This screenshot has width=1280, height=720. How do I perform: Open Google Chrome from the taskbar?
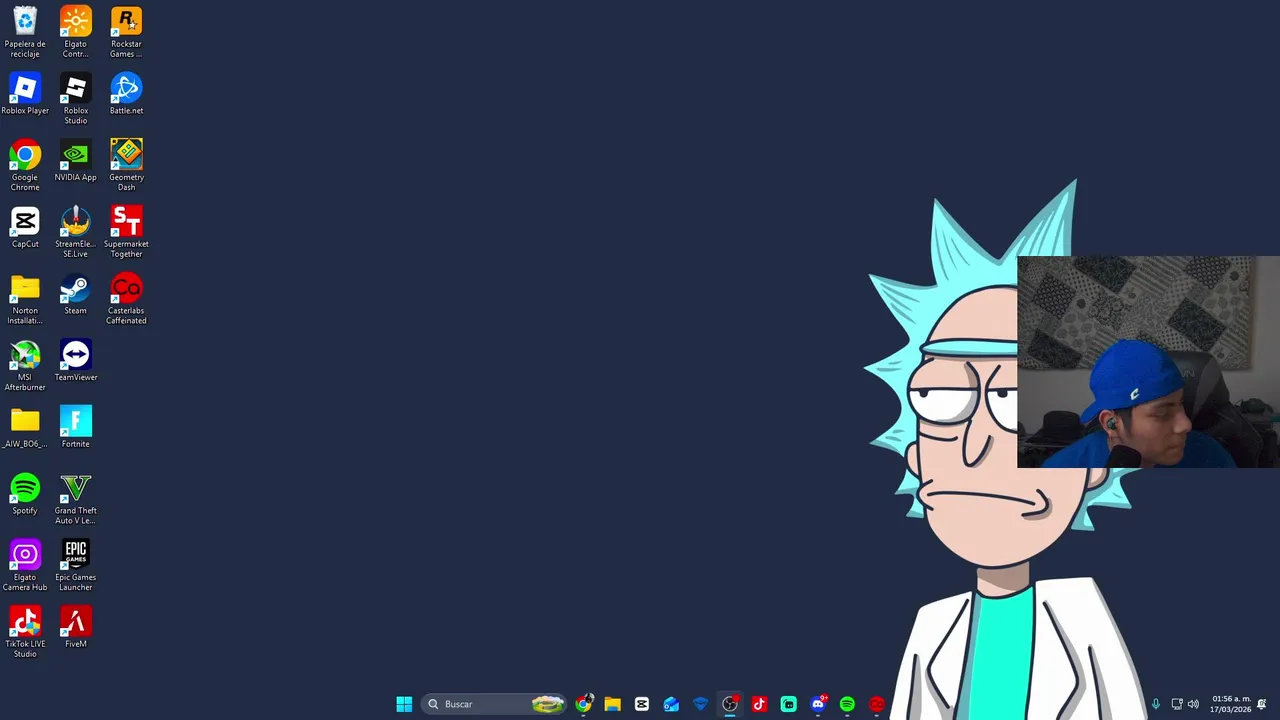584,704
